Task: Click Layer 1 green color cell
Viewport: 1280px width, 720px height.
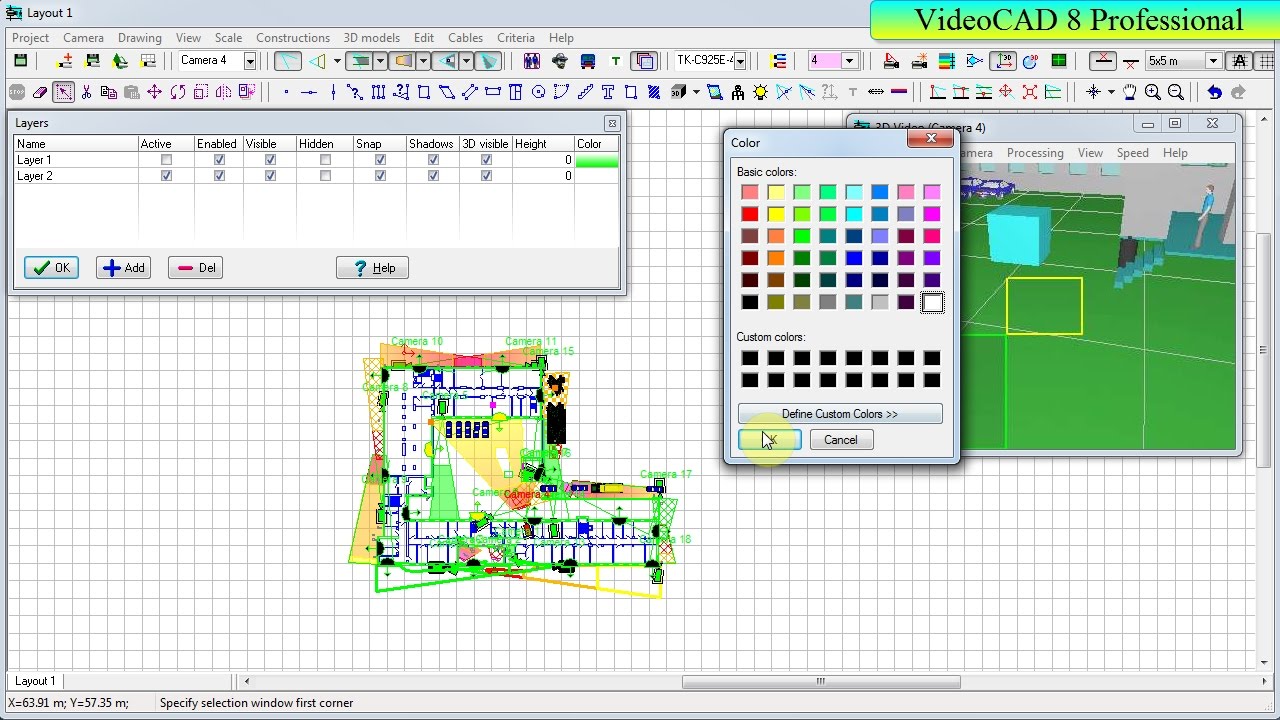Action: [x=596, y=160]
